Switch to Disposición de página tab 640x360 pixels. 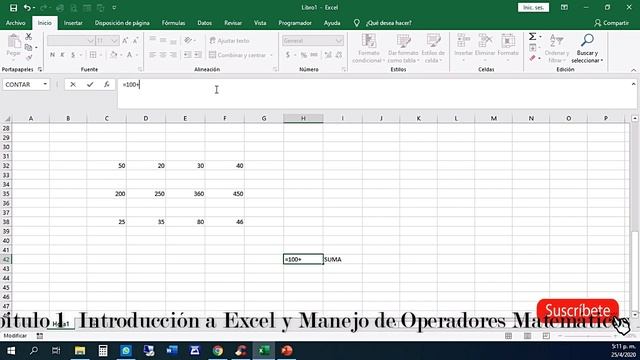coord(122,23)
